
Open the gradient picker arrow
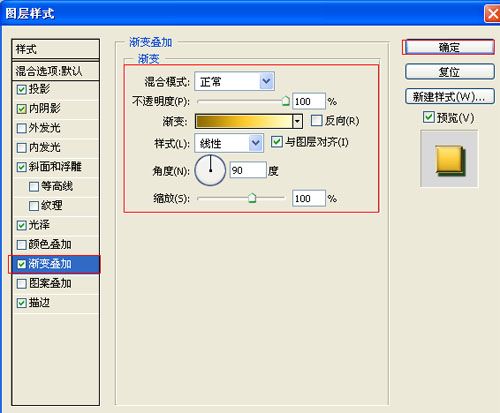(x=297, y=121)
